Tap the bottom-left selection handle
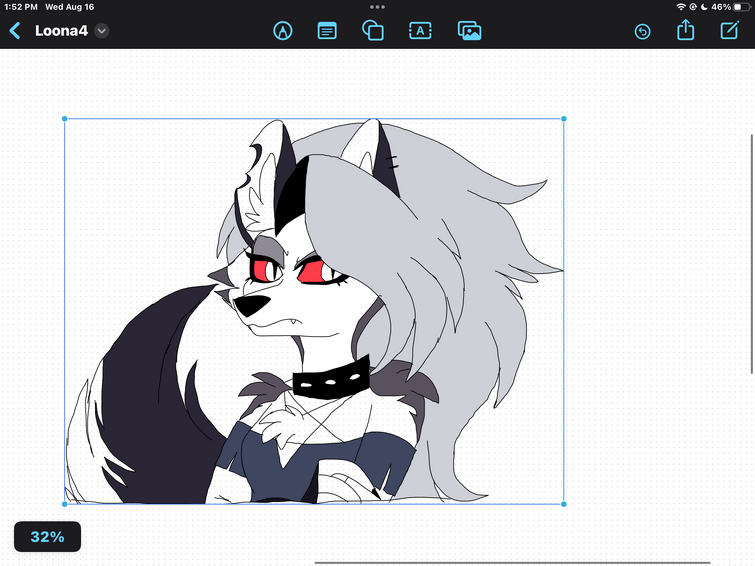Viewport: 755px width, 566px height. pos(65,504)
